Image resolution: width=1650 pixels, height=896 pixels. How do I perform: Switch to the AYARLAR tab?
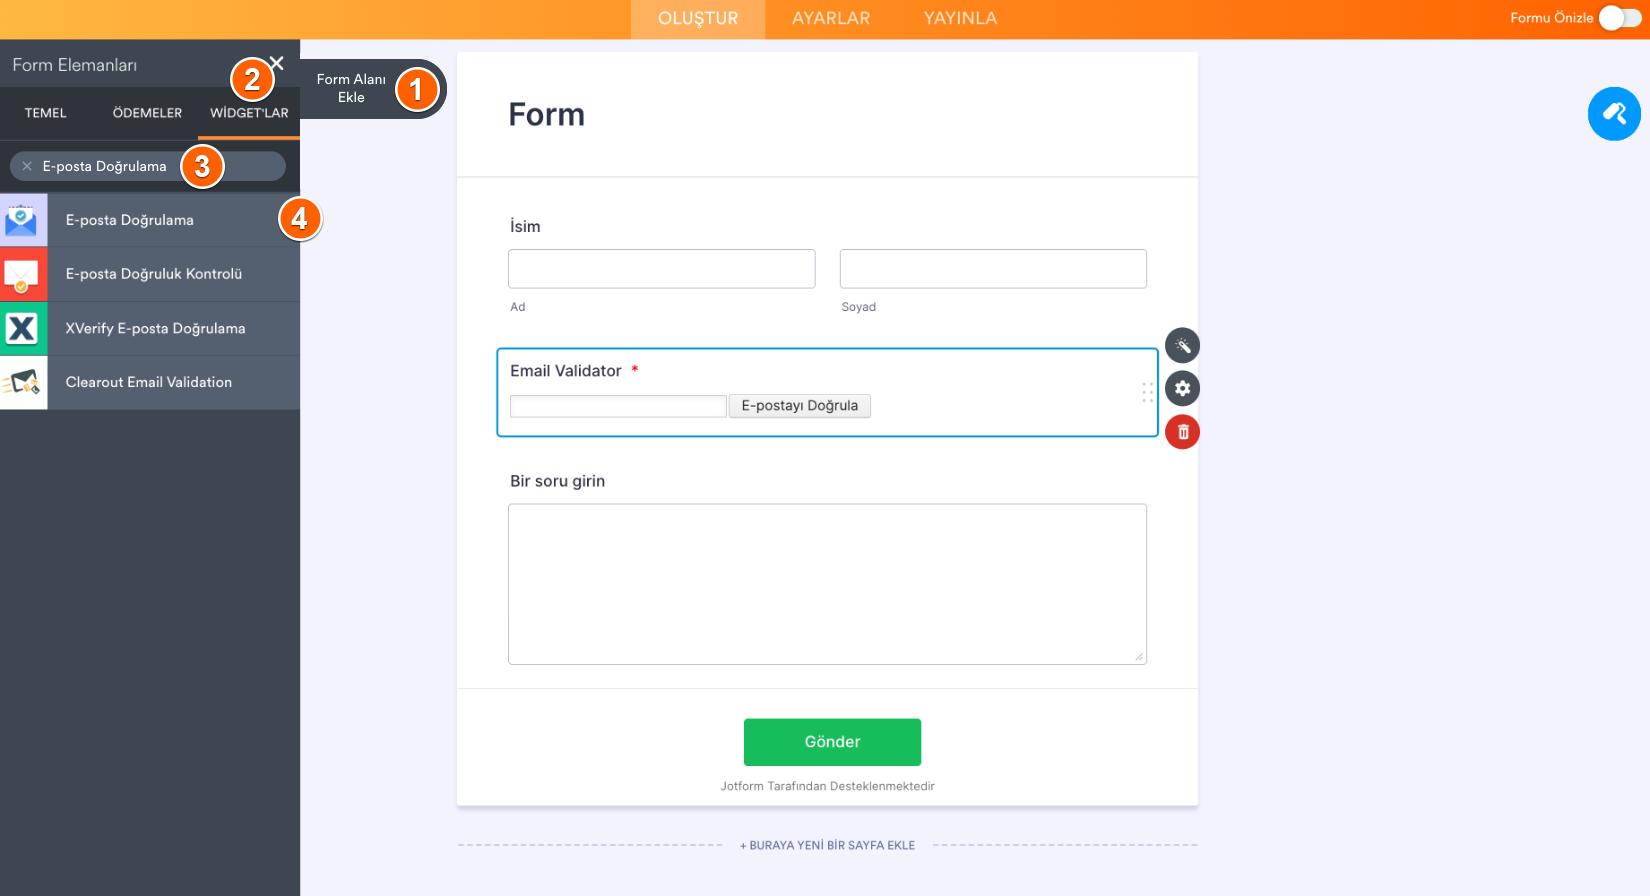(x=831, y=19)
